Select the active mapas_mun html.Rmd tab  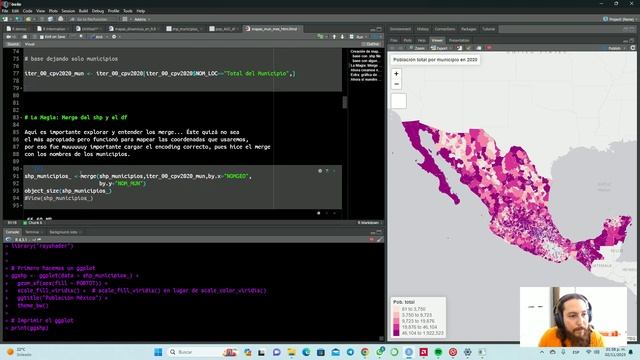pos(273,29)
